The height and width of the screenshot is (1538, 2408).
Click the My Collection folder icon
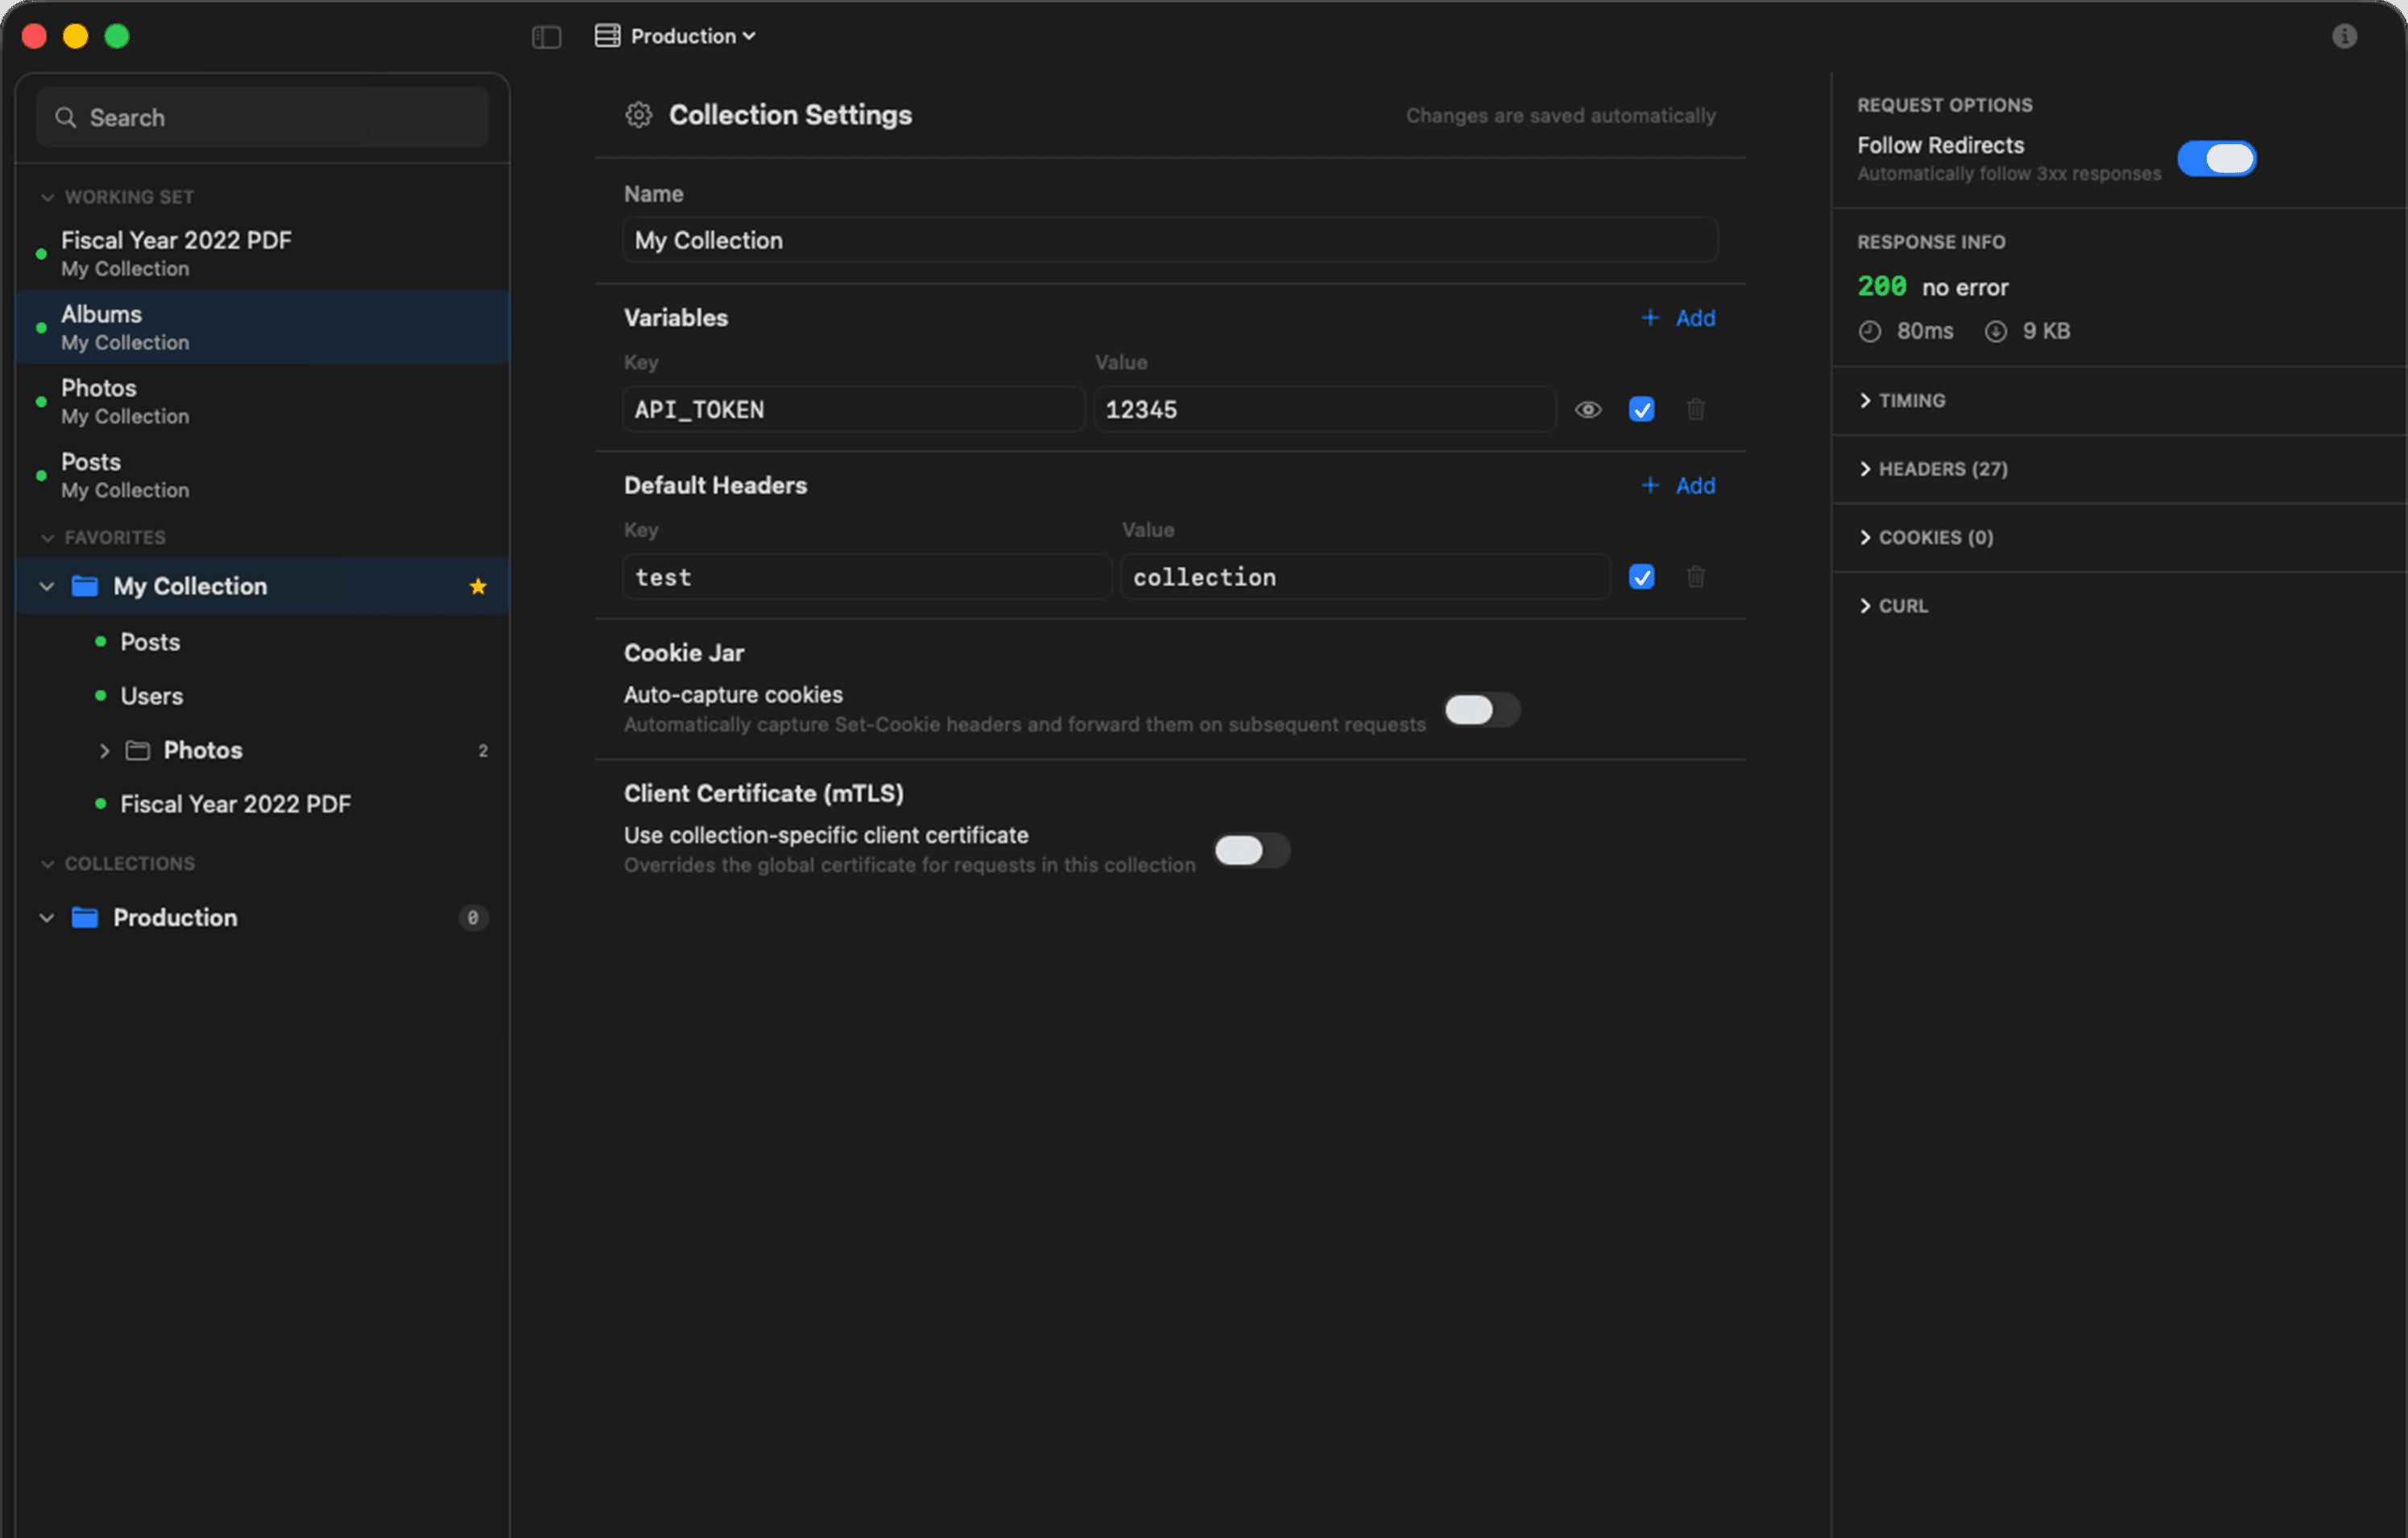[x=85, y=586]
